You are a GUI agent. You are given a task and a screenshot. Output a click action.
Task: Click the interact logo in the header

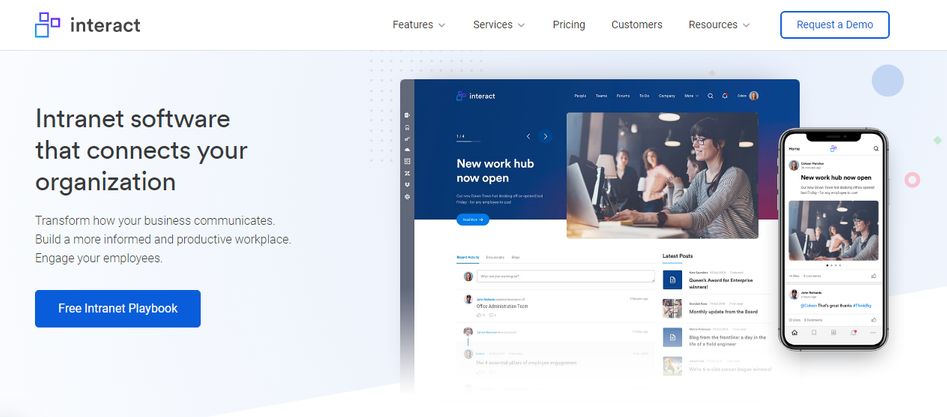tap(88, 25)
